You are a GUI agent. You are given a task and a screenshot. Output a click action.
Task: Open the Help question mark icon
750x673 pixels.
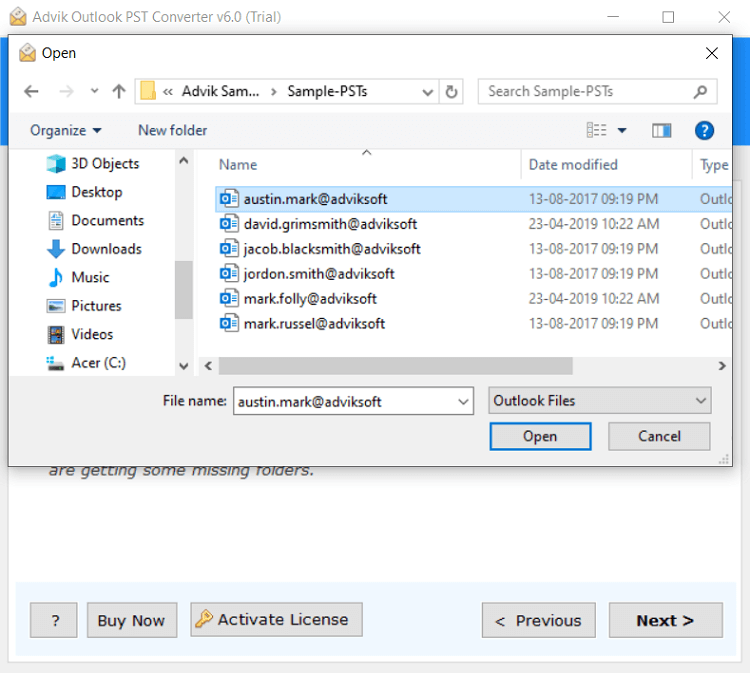(704, 130)
